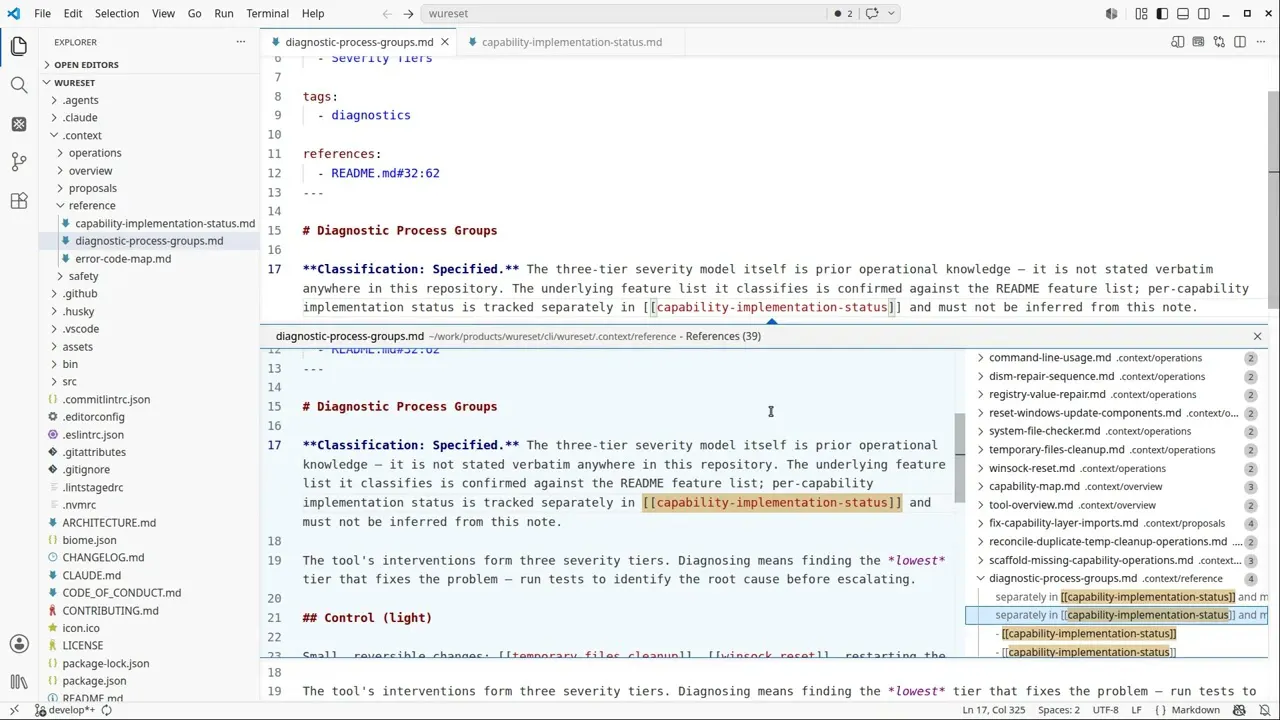Change the LF end-of-line sequence

coord(1139,710)
